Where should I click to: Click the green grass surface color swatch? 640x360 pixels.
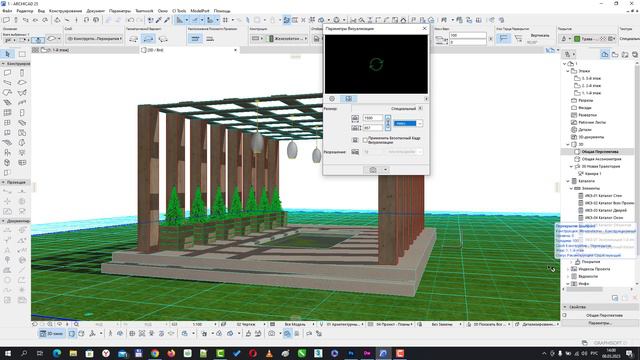(577, 39)
